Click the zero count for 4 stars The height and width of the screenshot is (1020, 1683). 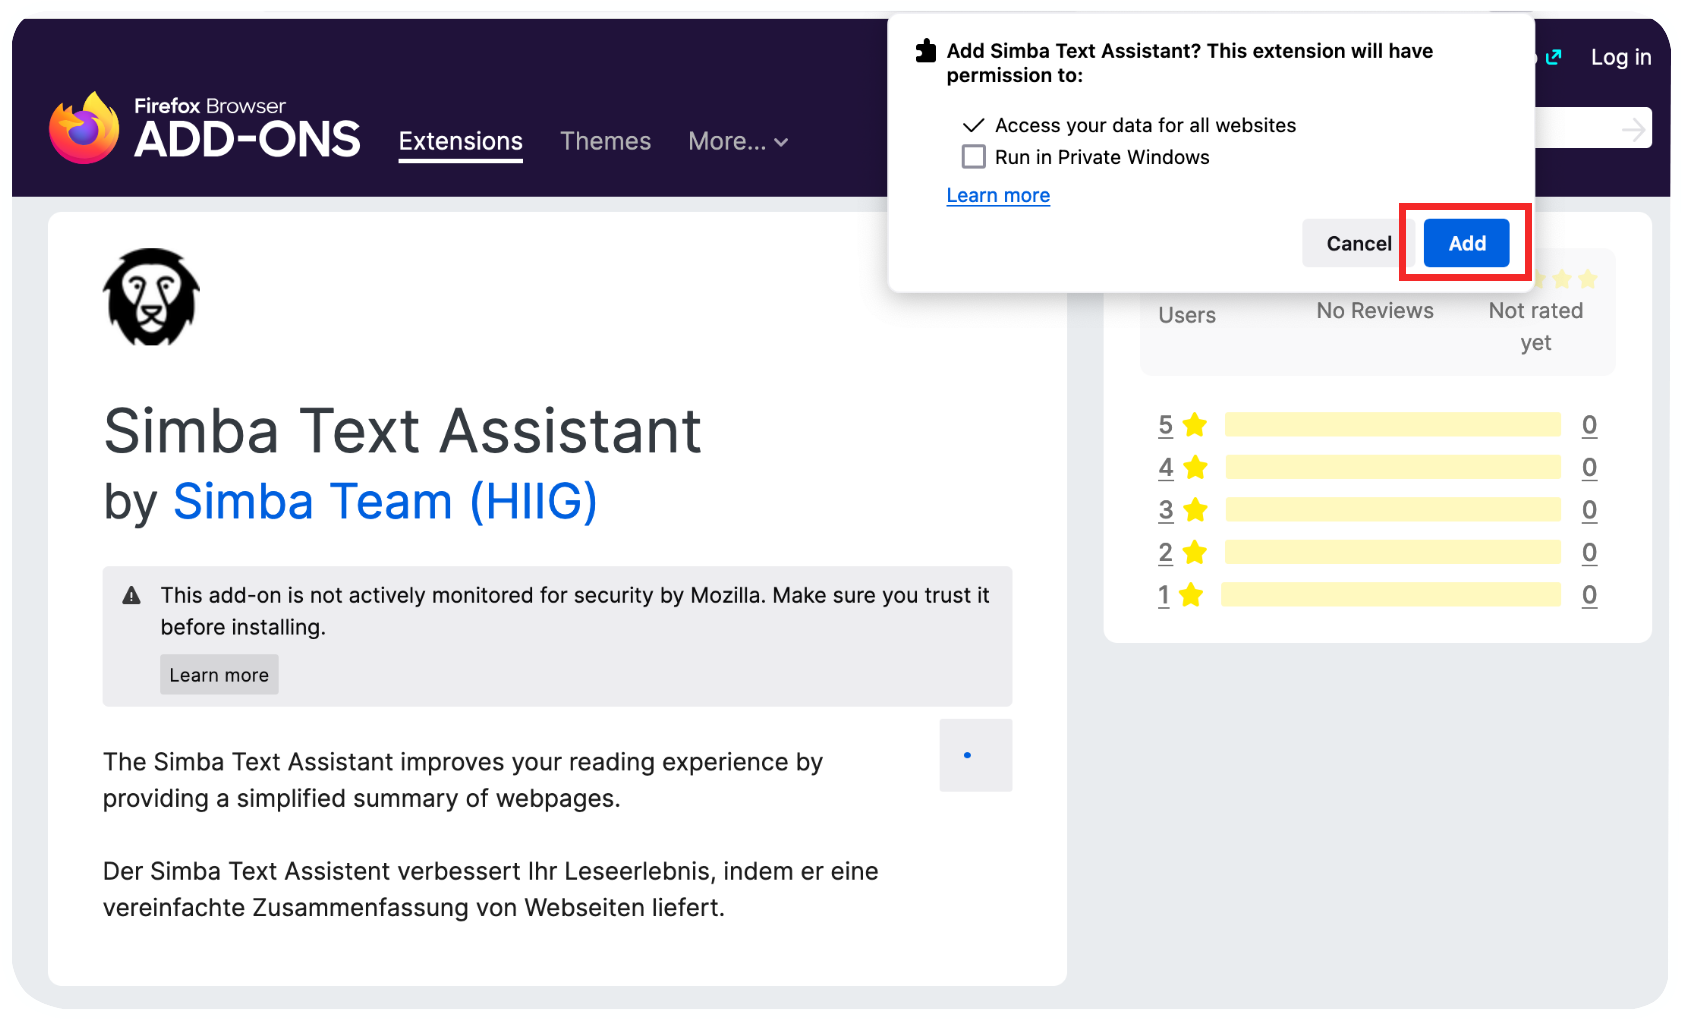(1589, 467)
